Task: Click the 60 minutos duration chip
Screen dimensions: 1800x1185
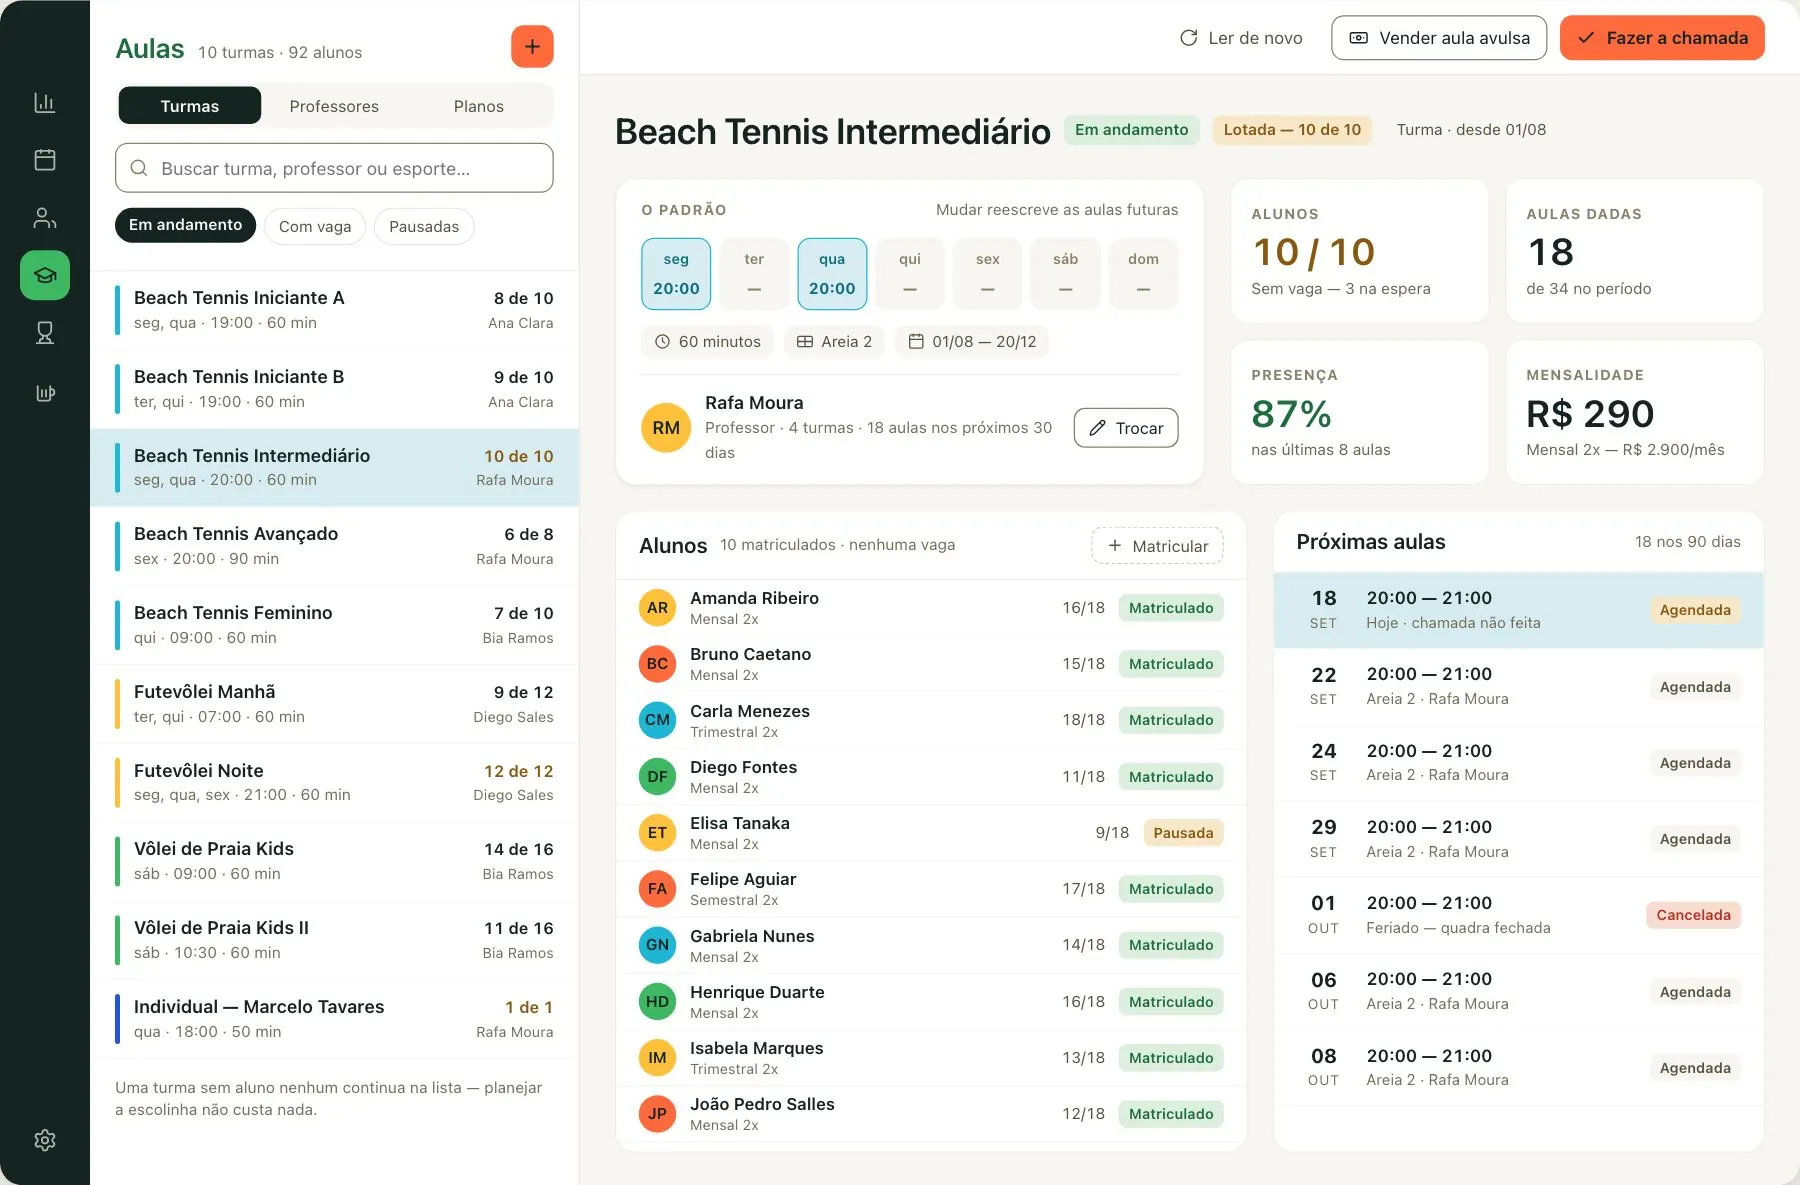Action: [707, 342]
